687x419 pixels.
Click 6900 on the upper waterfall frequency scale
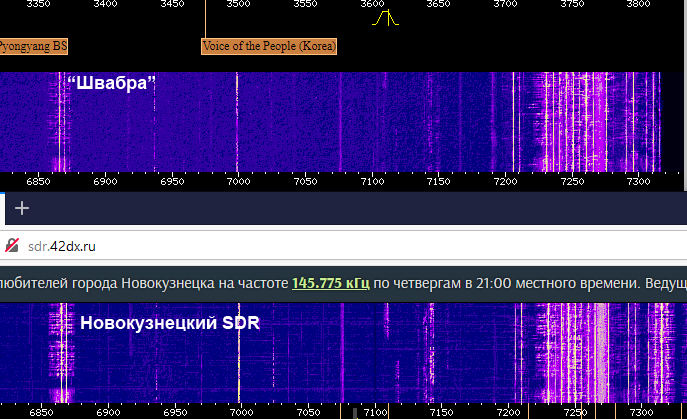(105, 181)
